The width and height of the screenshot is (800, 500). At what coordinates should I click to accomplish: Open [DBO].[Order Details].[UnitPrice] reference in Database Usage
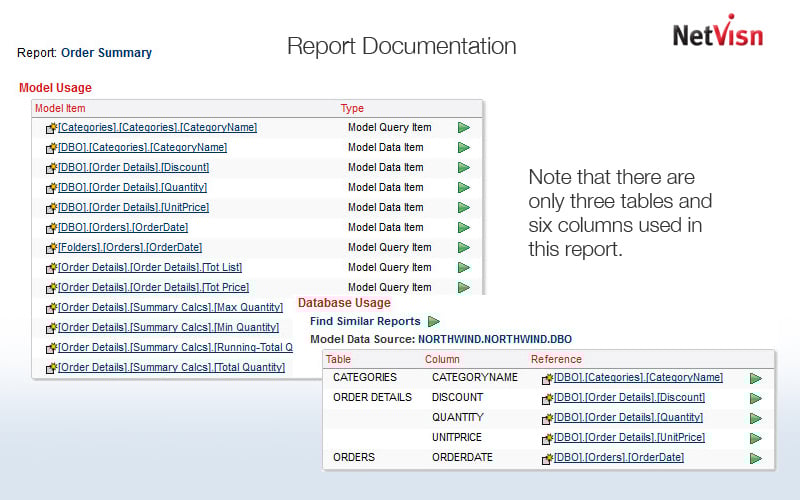tap(629, 438)
